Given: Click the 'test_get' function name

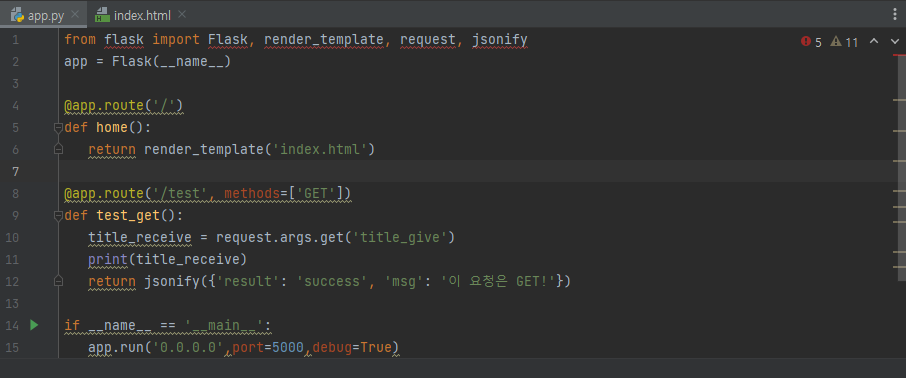Looking at the screenshot, I should tap(128, 216).
